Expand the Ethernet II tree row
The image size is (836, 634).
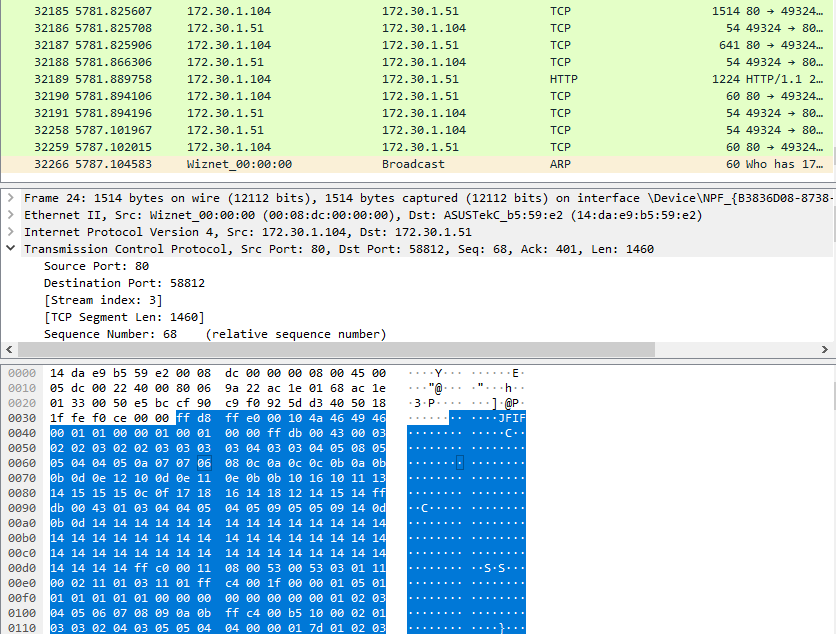click(11, 215)
